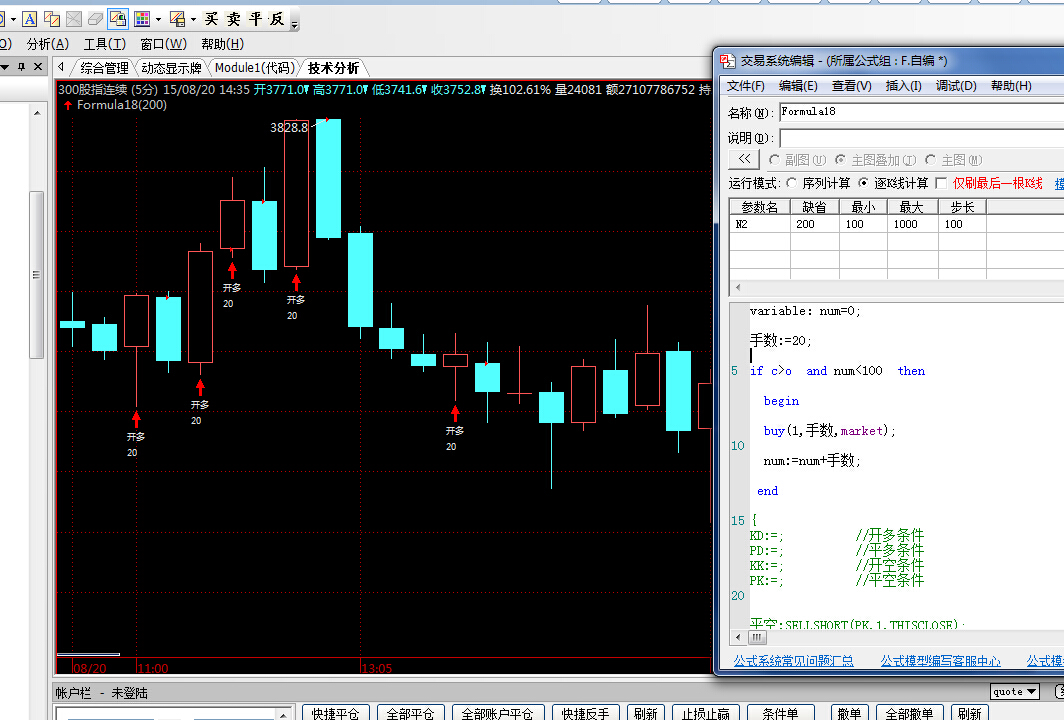Click the eraser tool icon
Viewport: 1064px width, 720px height.
[x=95, y=19]
